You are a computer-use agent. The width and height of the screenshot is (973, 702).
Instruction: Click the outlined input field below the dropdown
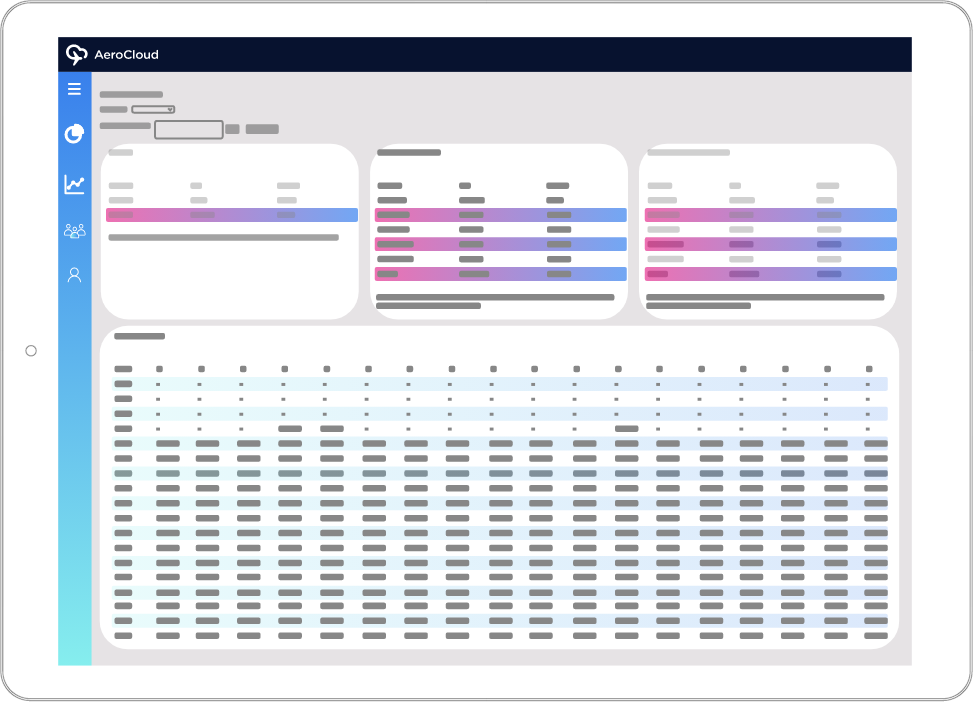point(189,129)
